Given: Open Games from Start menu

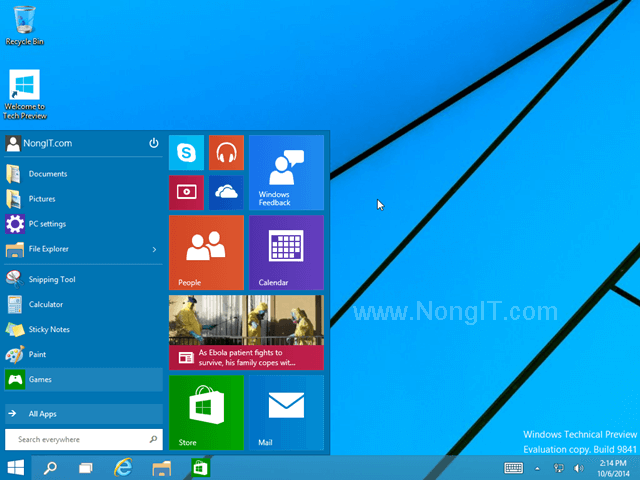Looking at the screenshot, I should click(83, 380).
